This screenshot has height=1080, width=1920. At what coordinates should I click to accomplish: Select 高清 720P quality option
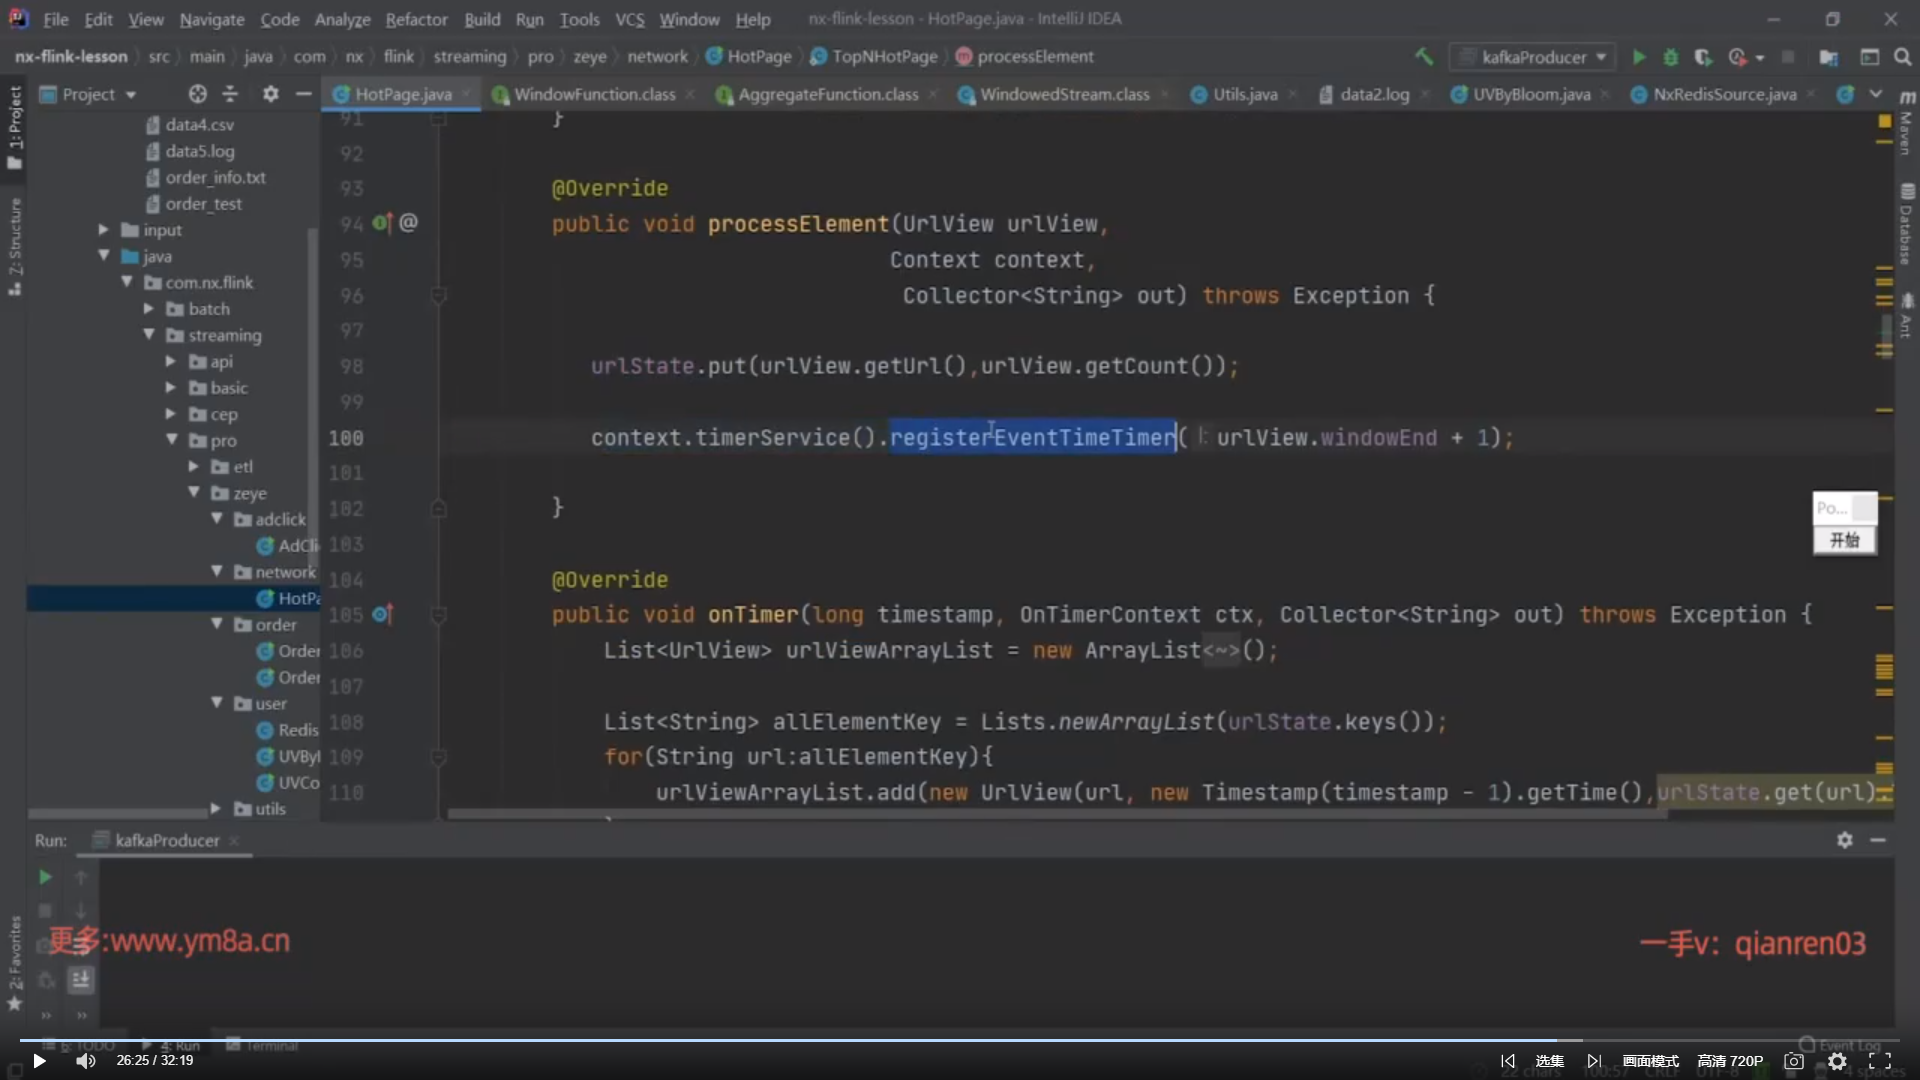1730,1061
